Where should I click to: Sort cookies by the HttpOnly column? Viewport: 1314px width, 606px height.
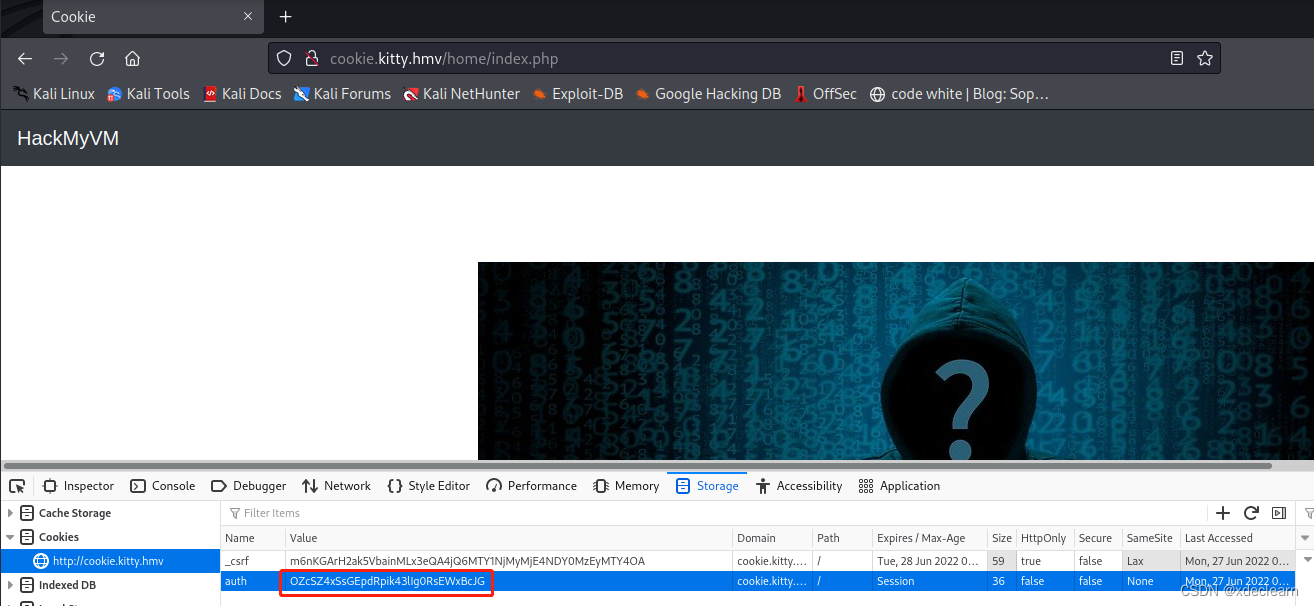tap(1044, 538)
